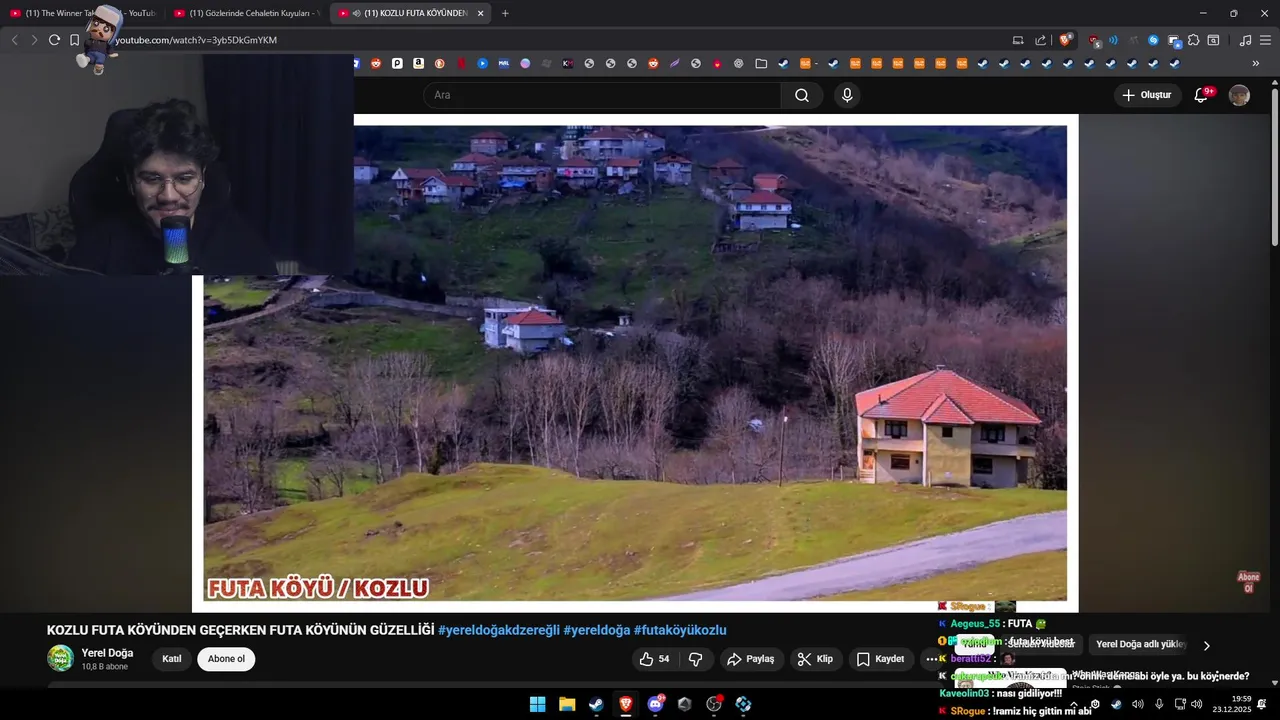Open hashtag #yereldoğakdzereğli
The image size is (1280, 720).
point(499,630)
